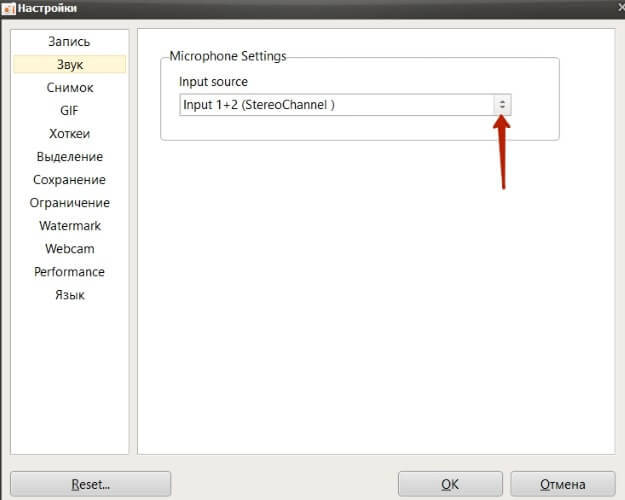Switch to Выделение settings section

click(69, 157)
